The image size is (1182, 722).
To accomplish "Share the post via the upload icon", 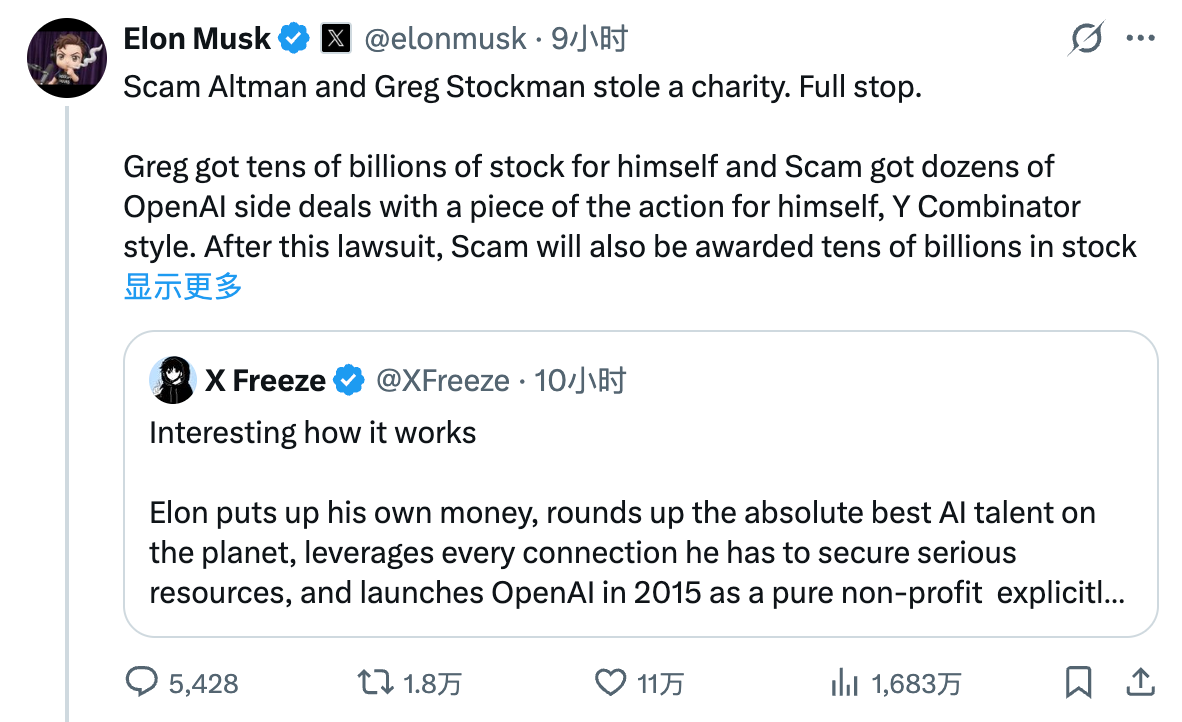I will click(x=1140, y=684).
